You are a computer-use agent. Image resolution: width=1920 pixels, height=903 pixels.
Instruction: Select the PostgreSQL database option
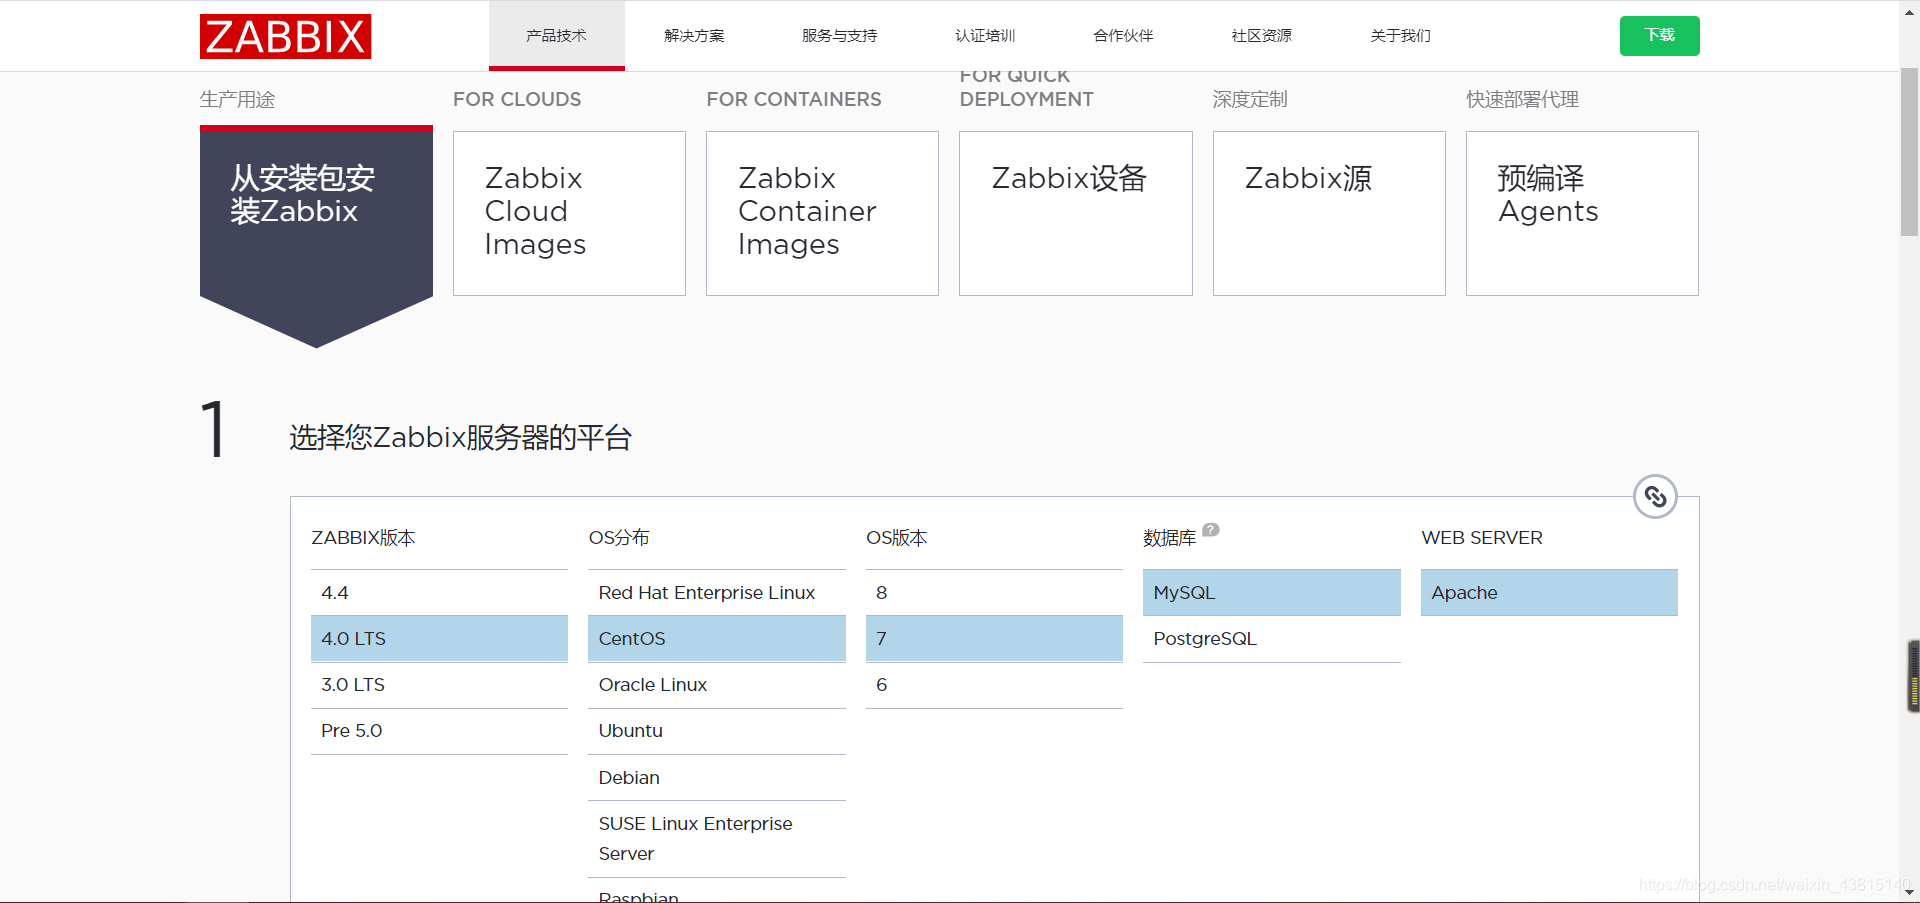[x=1270, y=638]
